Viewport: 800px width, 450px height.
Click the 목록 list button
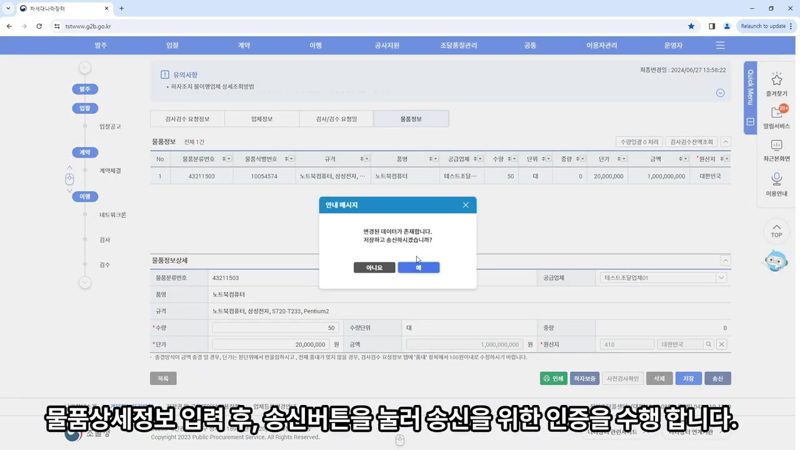163,379
